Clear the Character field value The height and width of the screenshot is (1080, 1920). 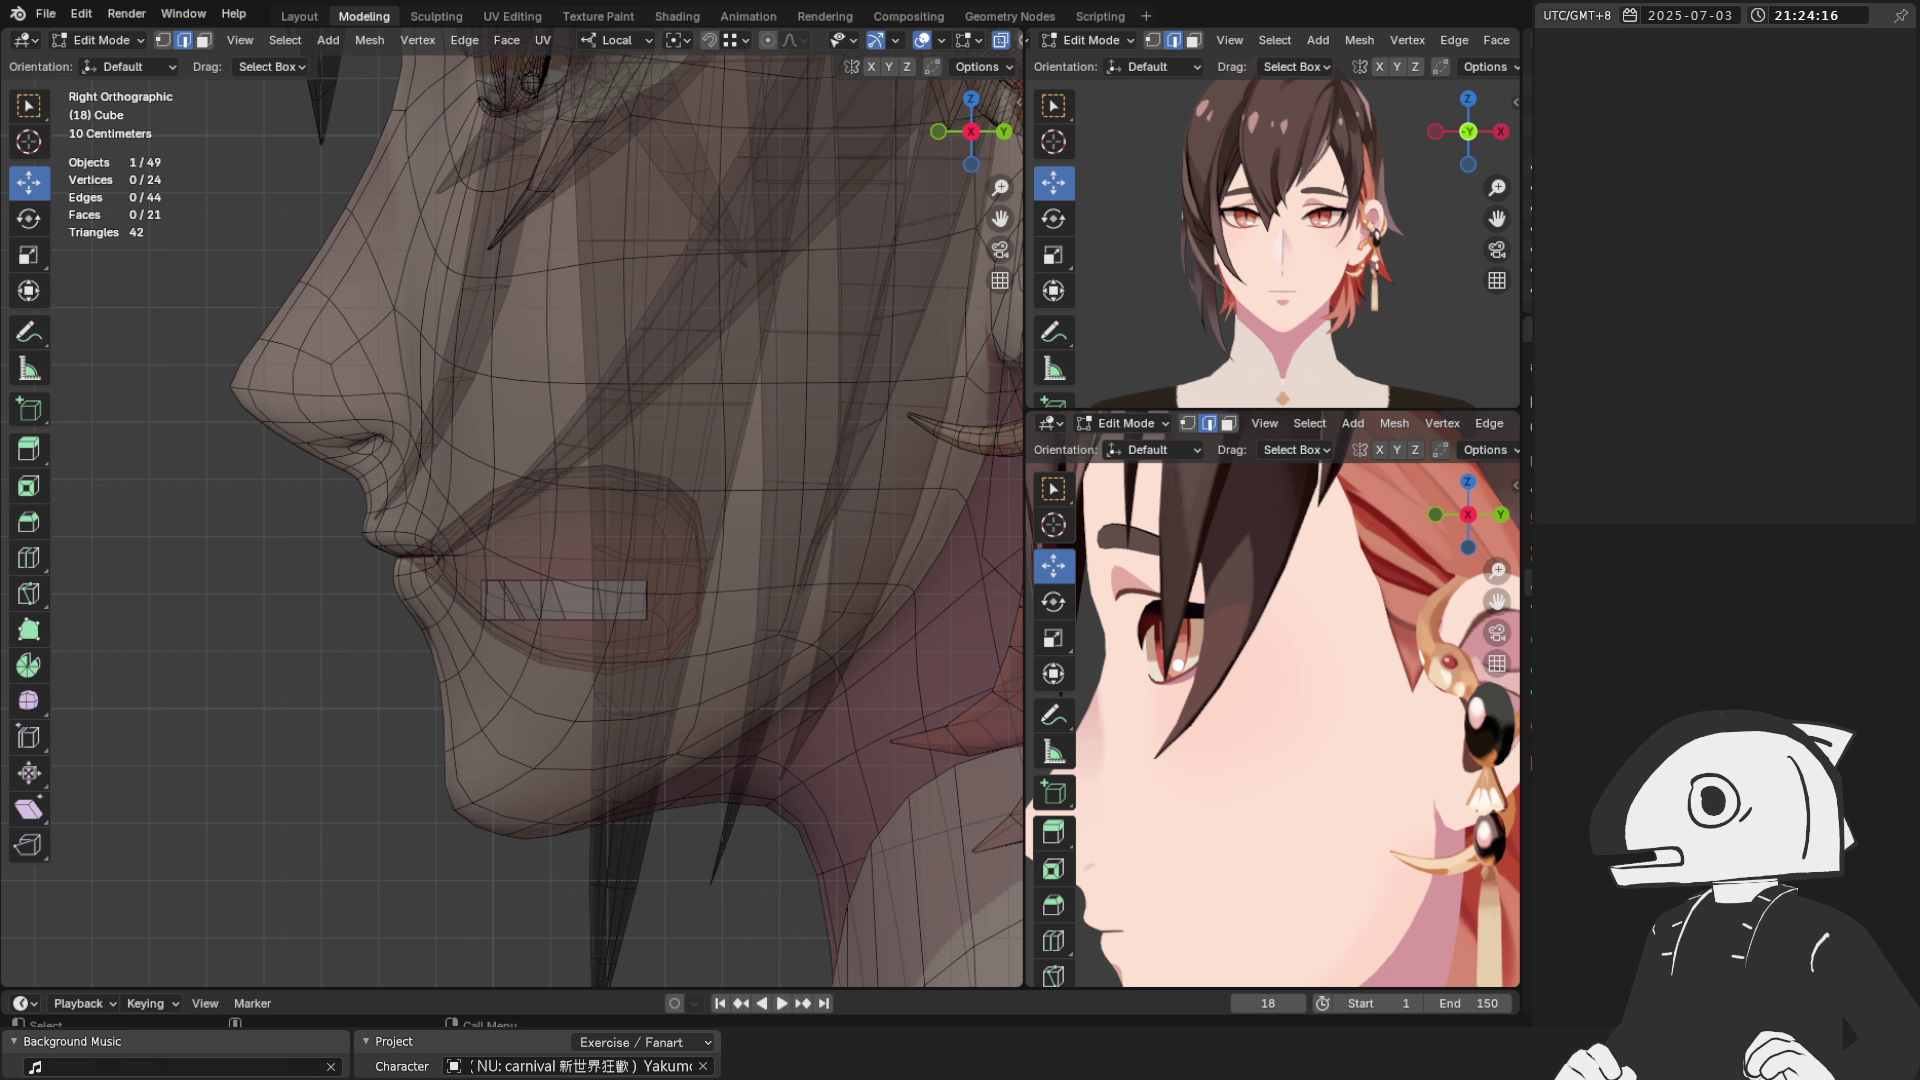pyautogui.click(x=703, y=1067)
